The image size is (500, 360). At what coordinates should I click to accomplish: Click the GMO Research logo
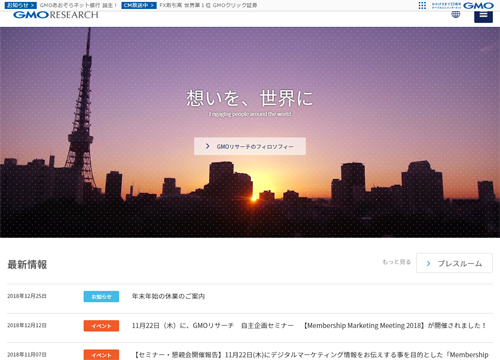[x=56, y=15]
